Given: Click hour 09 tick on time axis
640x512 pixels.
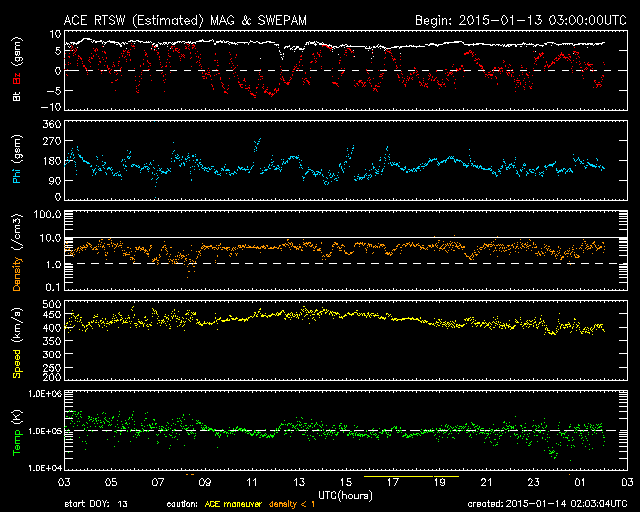Looking at the screenshot, I should 204,481.
